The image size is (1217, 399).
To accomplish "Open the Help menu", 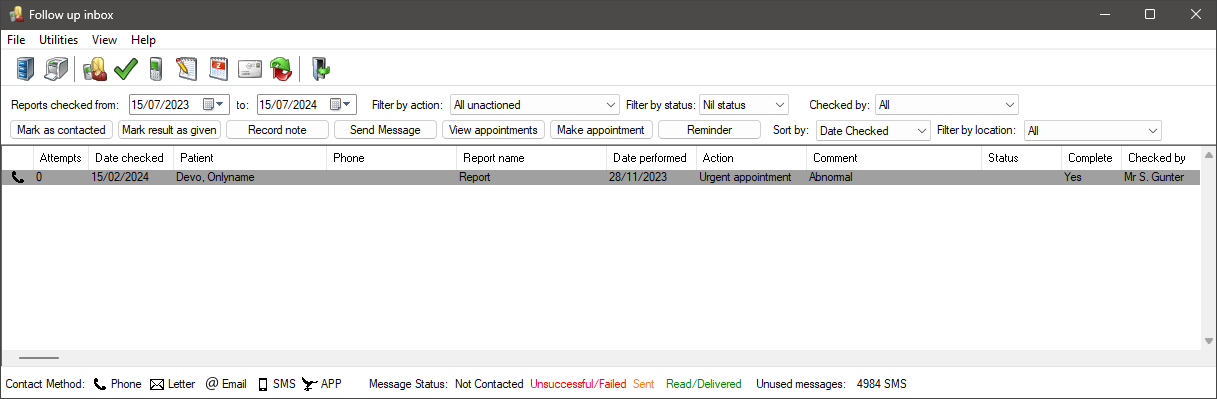I will coord(143,40).
